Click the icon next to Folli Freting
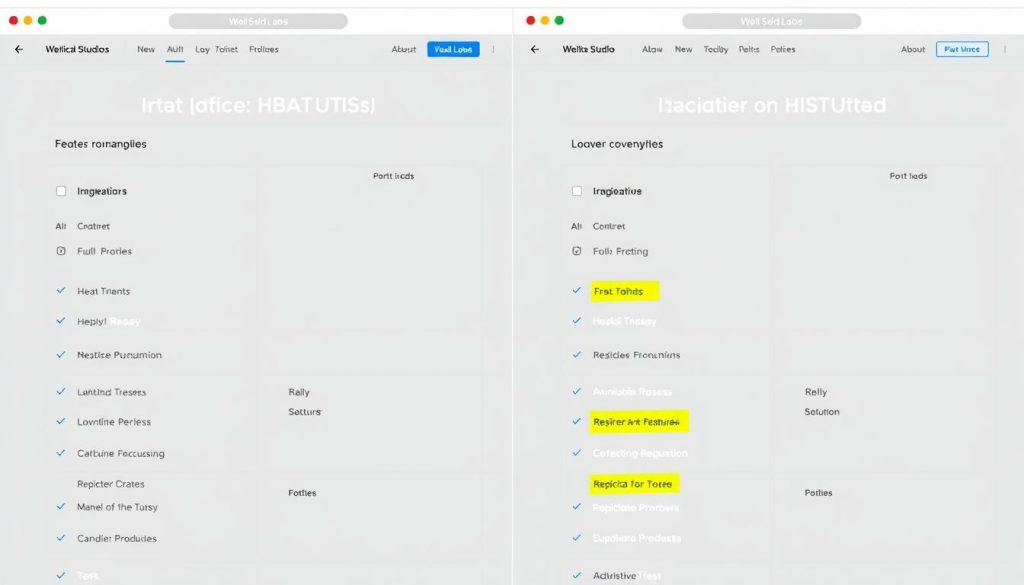This screenshot has width=1024, height=585. (x=575, y=251)
